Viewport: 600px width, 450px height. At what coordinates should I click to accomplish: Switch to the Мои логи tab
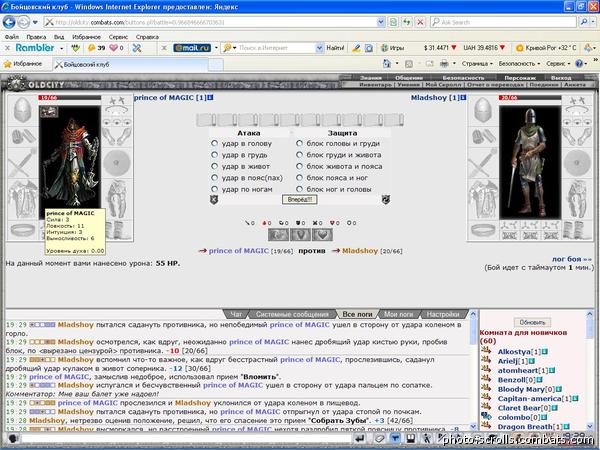tap(399, 314)
